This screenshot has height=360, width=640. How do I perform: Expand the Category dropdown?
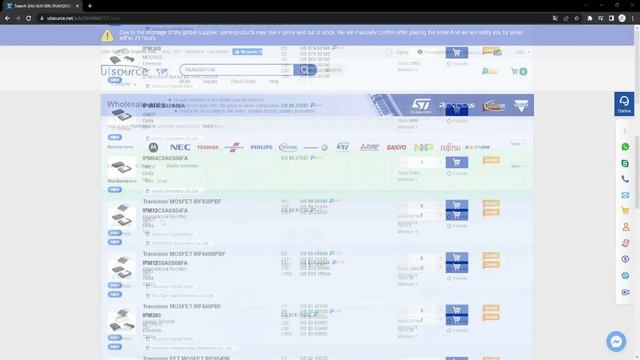[124, 84]
